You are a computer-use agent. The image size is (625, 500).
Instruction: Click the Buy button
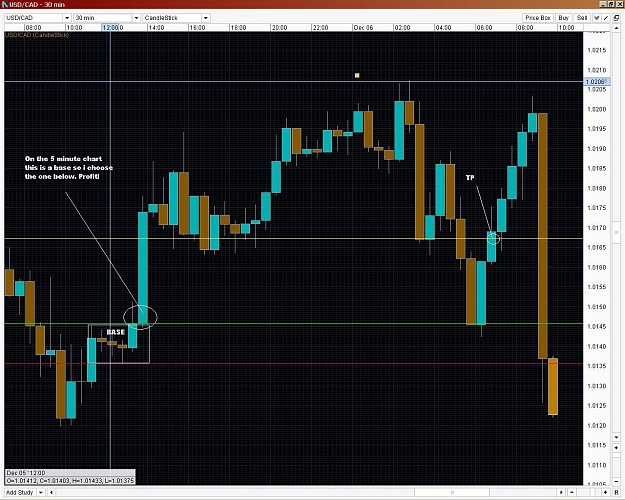564,18
